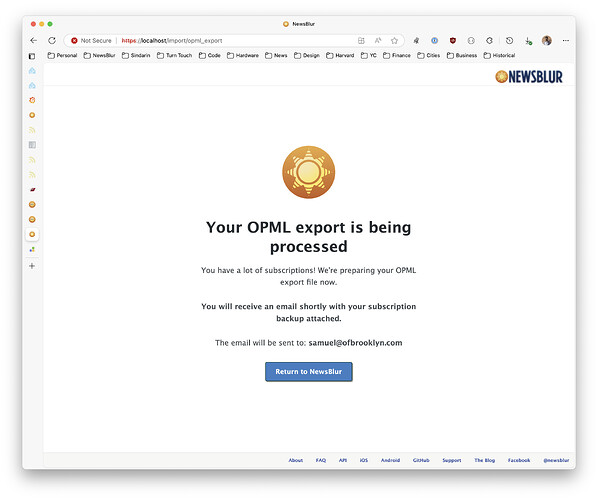Open the three-dot browser settings menu
This screenshot has width=599, height=500.
[566, 40]
